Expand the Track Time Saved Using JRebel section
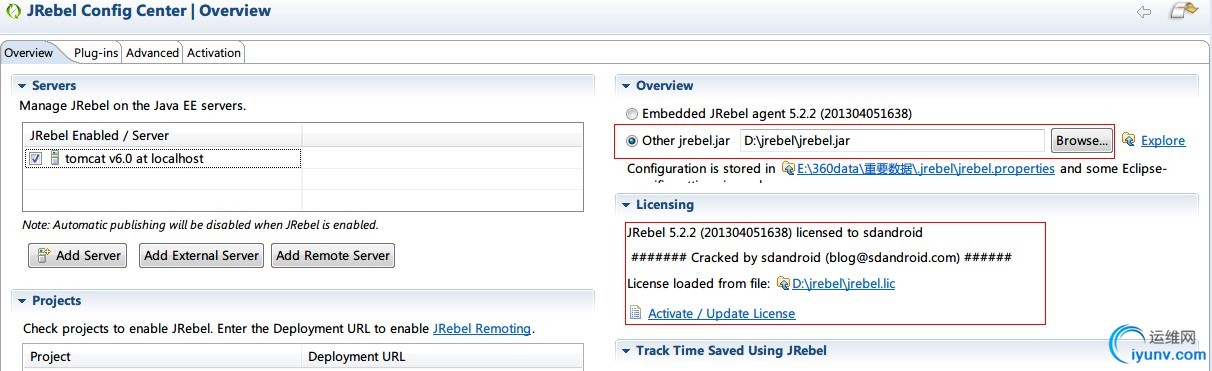 pos(625,350)
